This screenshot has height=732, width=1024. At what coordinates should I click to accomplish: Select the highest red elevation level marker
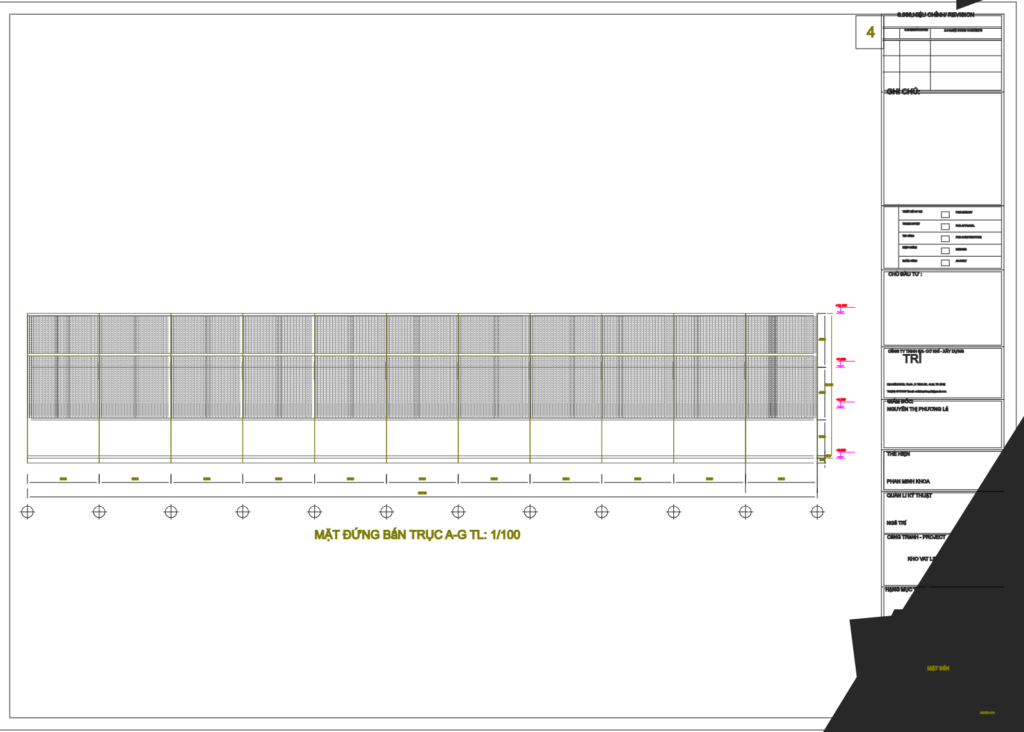[842, 307]
